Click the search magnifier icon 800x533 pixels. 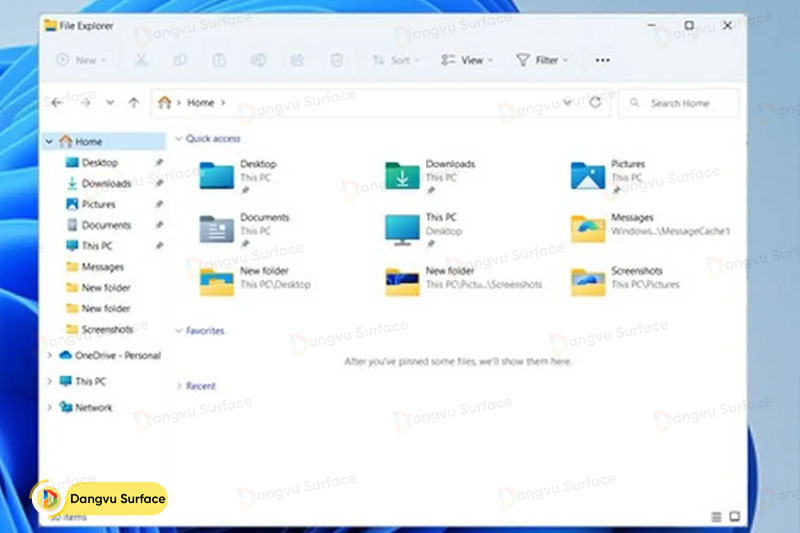pos(634,103)
